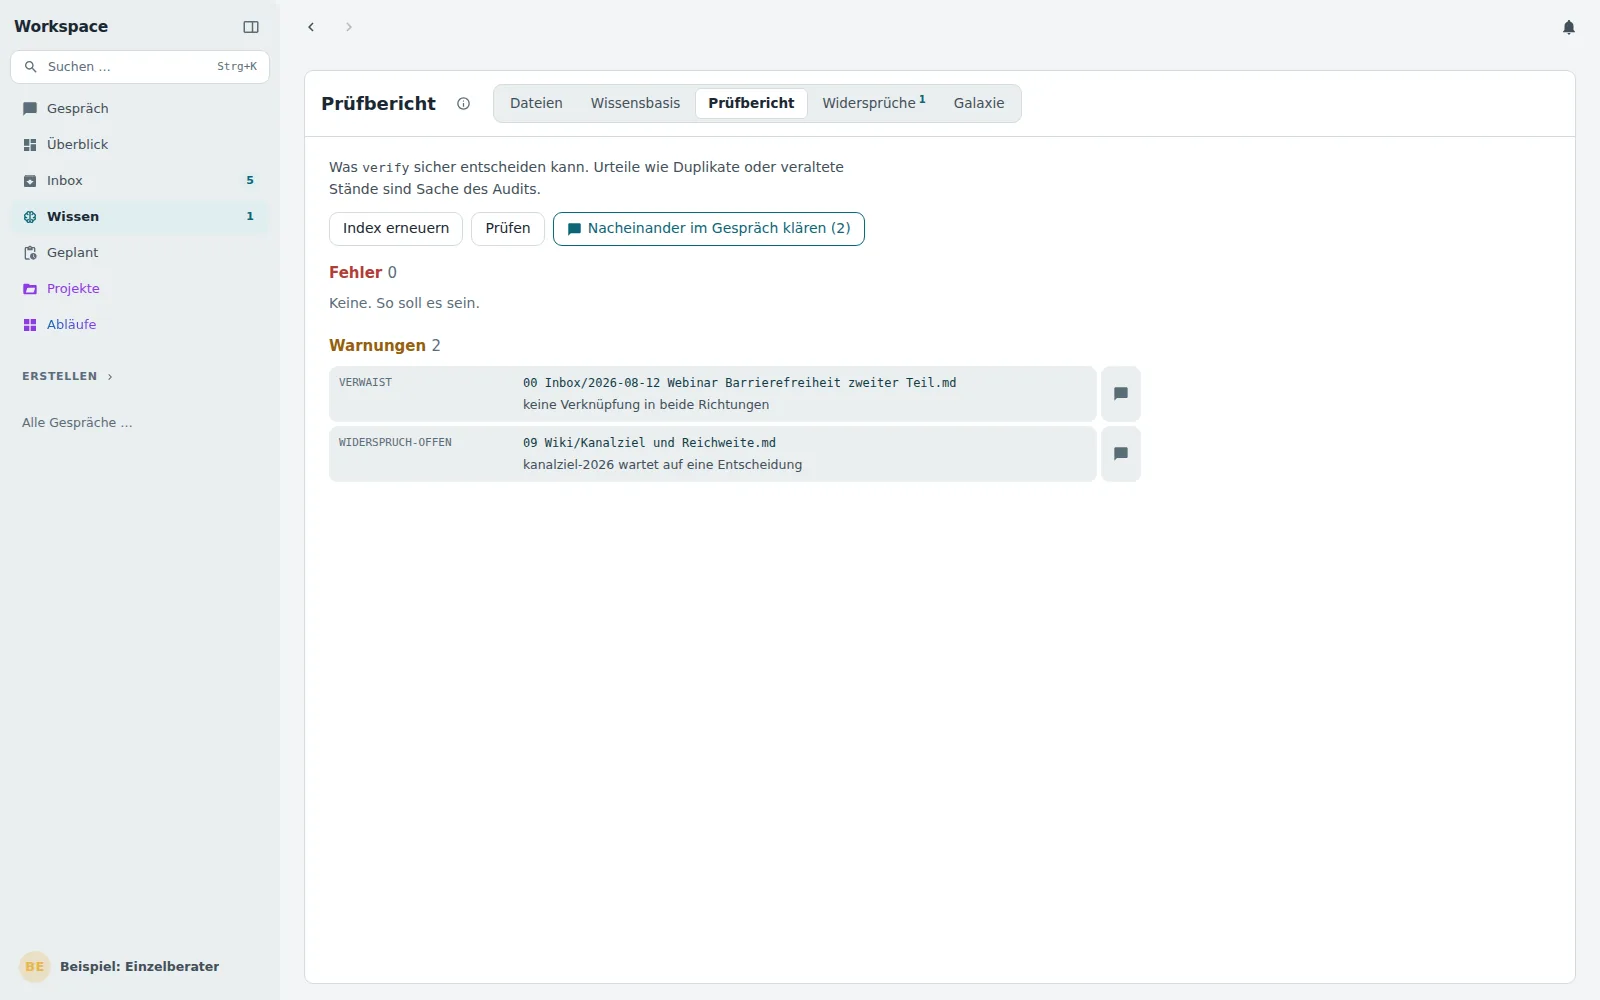Click the Warnungen 2 heading
This screenshot has height=1000, width=1600.
(x=385, y=345)
